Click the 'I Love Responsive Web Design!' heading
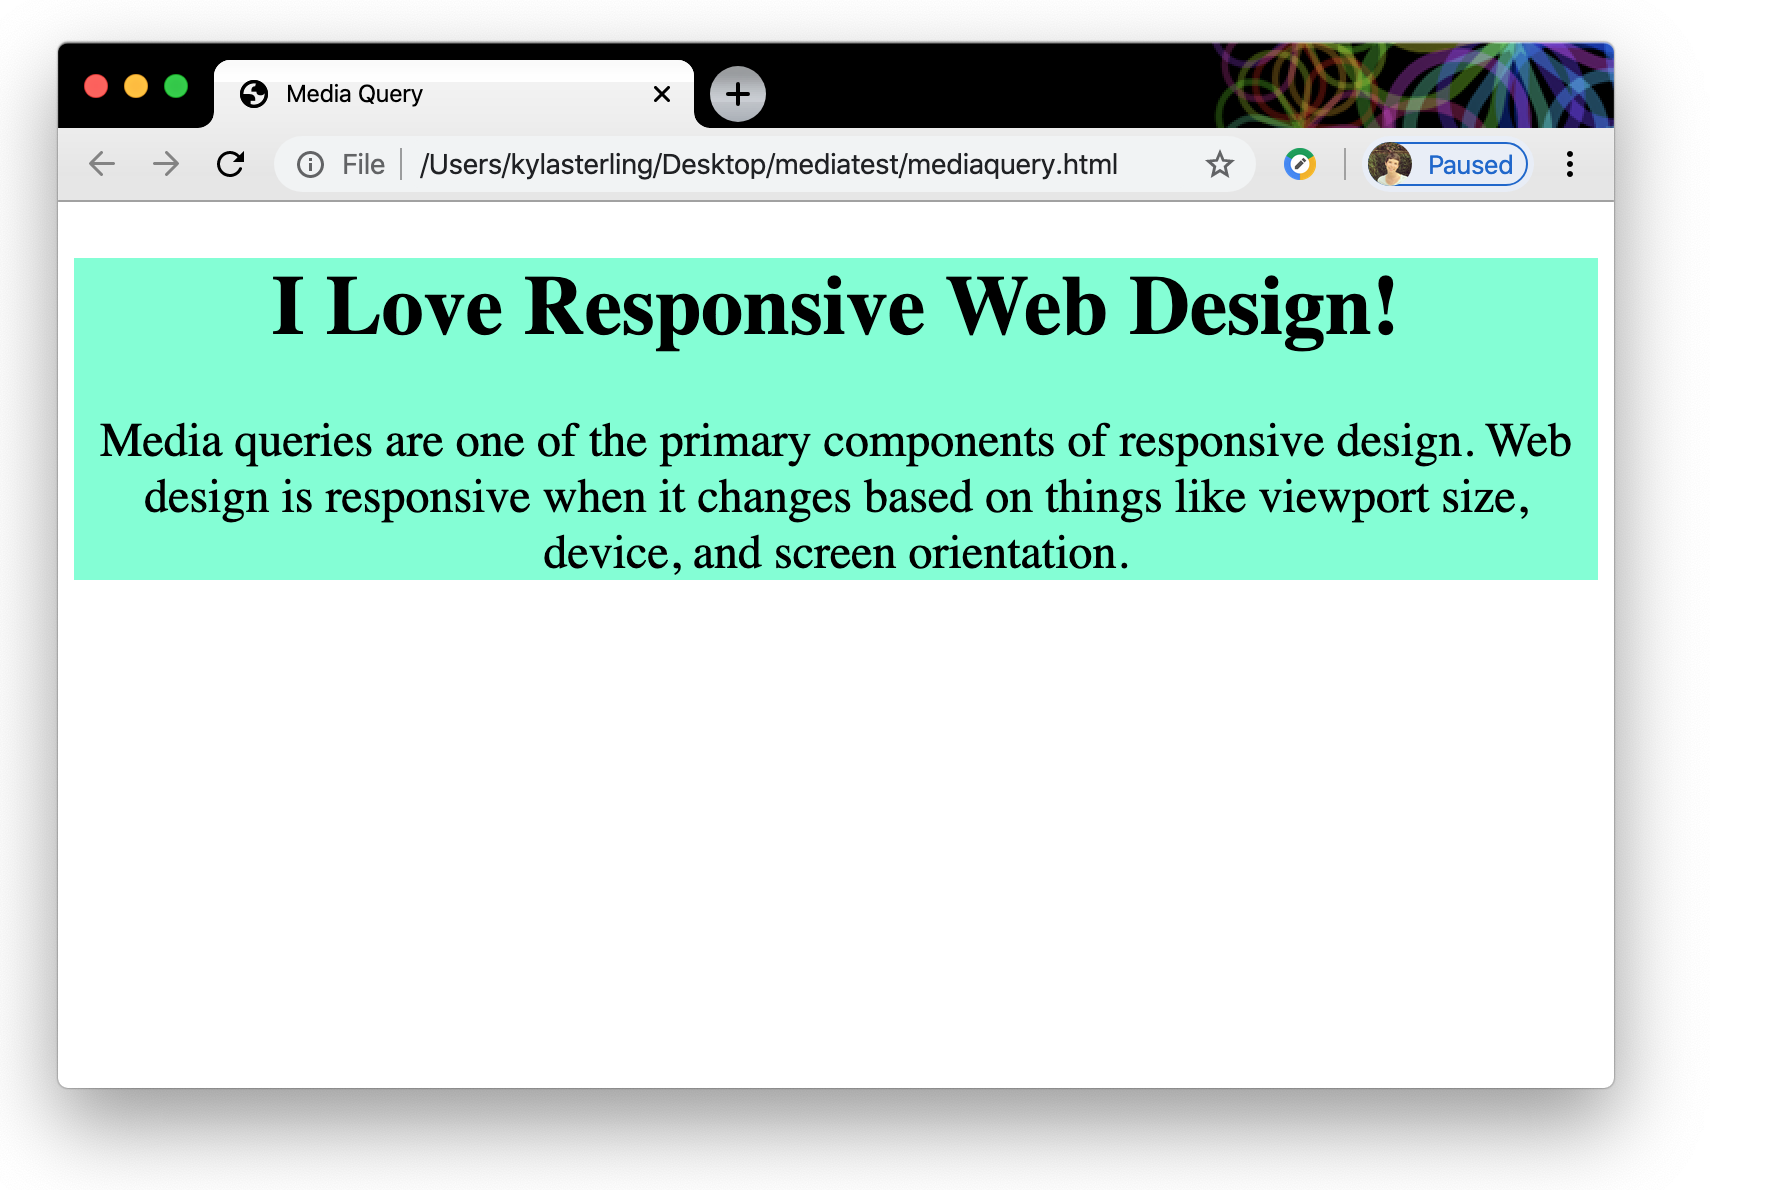Image resolution: width=1774 pixels, height=1190 pixels. (836, 305)
